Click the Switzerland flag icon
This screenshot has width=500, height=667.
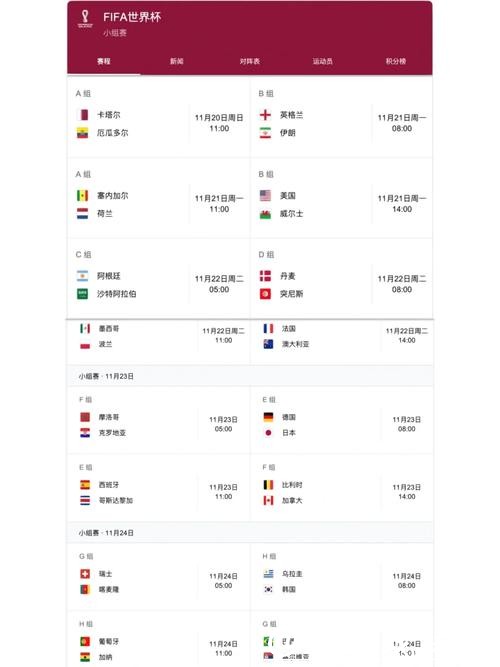pyautogui.click(x=85, y=574)
